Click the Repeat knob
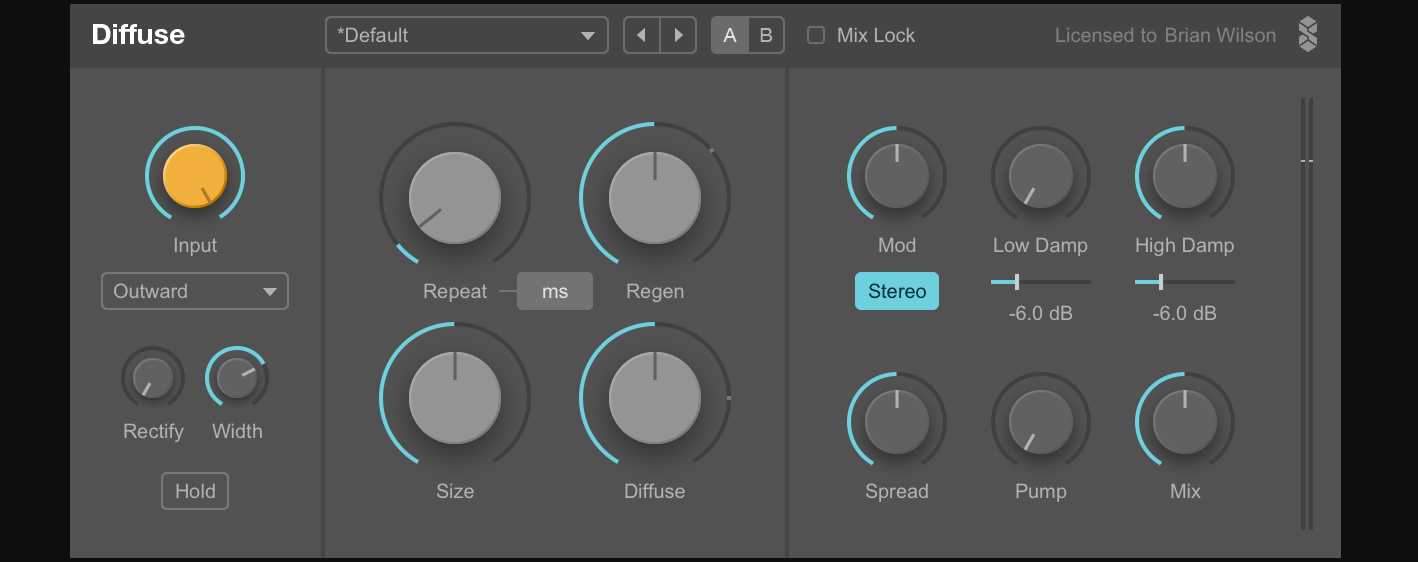This screenshot has height=562, width=1418. [x=455, y=198]
